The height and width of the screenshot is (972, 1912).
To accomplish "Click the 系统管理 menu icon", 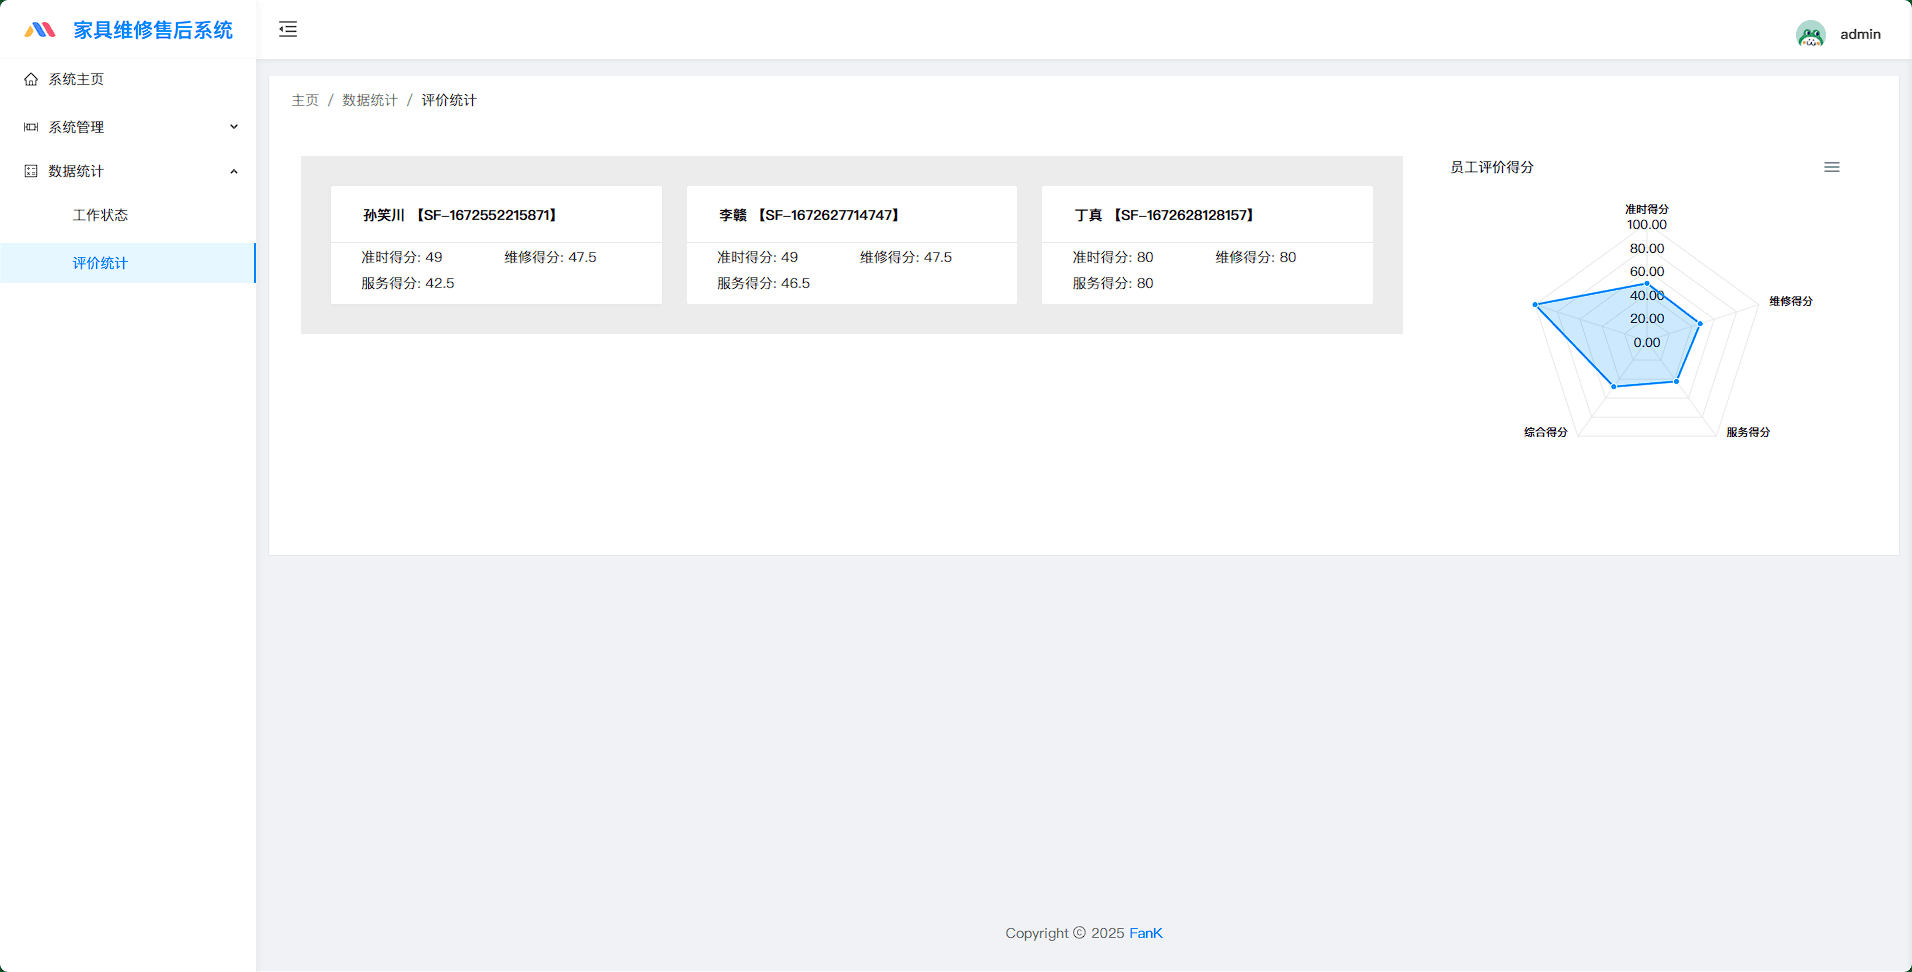I will 31,127.
